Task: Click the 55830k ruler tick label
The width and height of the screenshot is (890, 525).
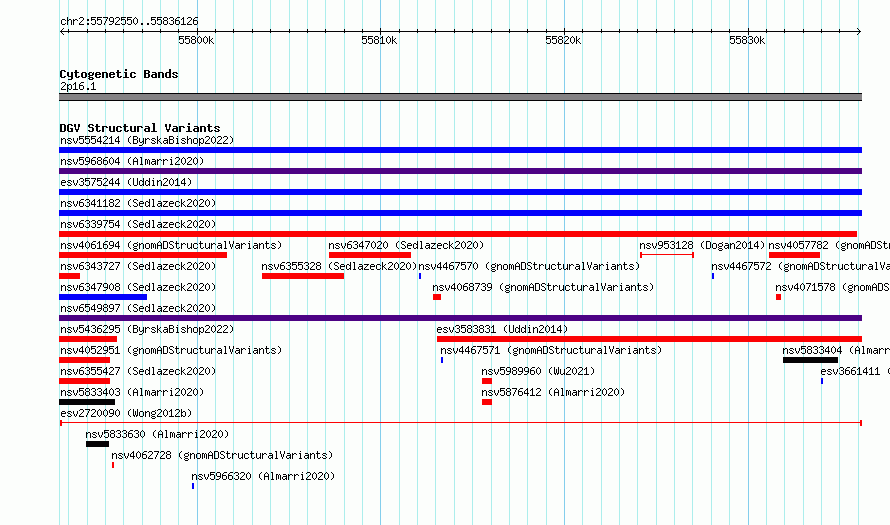Action: click(747, 40)
